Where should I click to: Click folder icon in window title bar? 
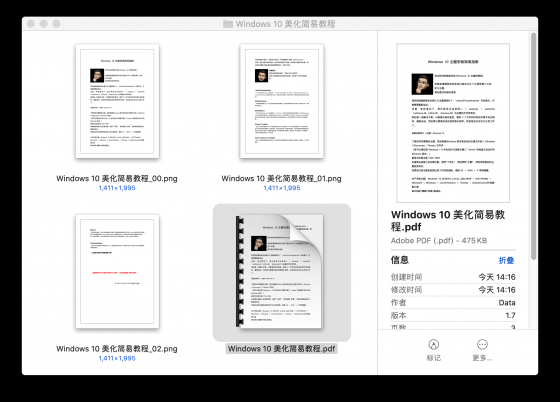click(x=228, y=24)
